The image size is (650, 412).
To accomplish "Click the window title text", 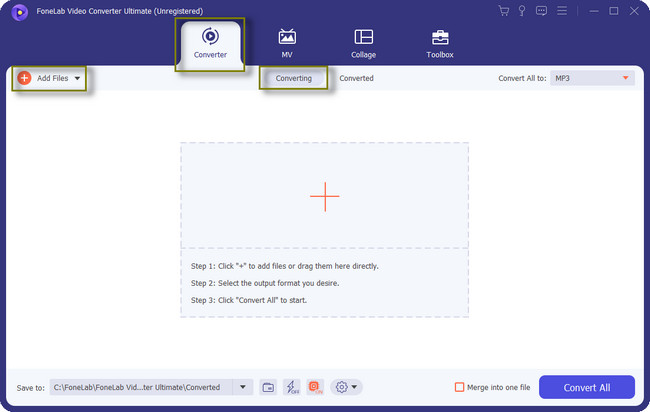I will 120,11.
